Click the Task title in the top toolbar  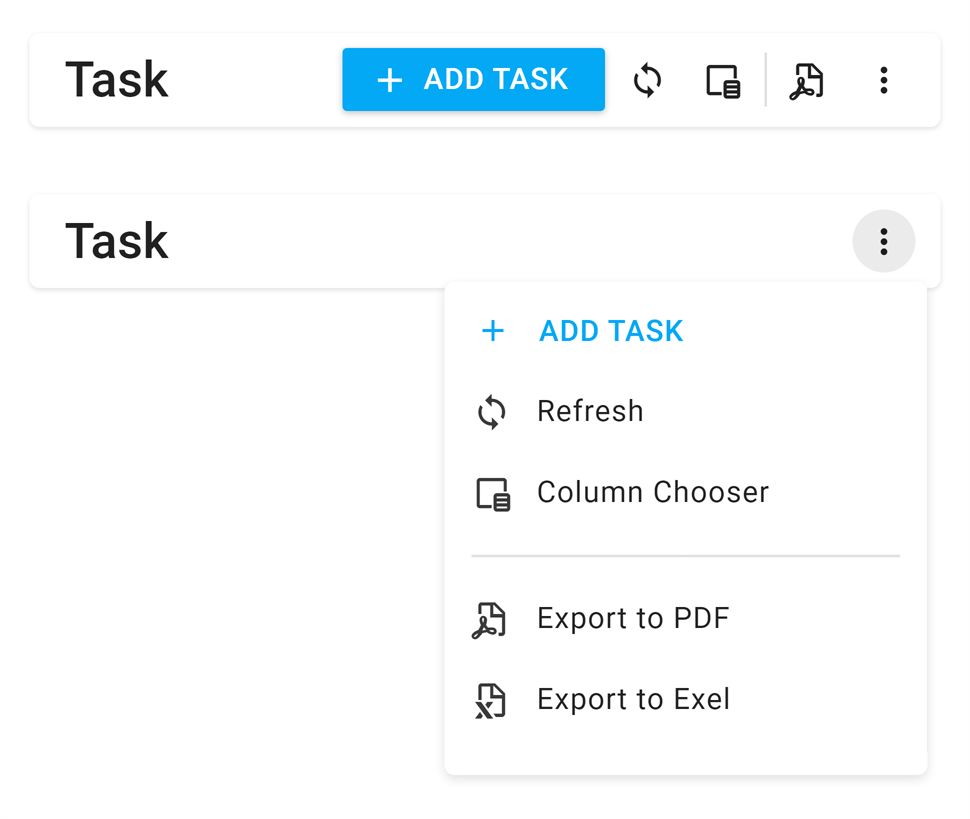(x=116, y=80)
